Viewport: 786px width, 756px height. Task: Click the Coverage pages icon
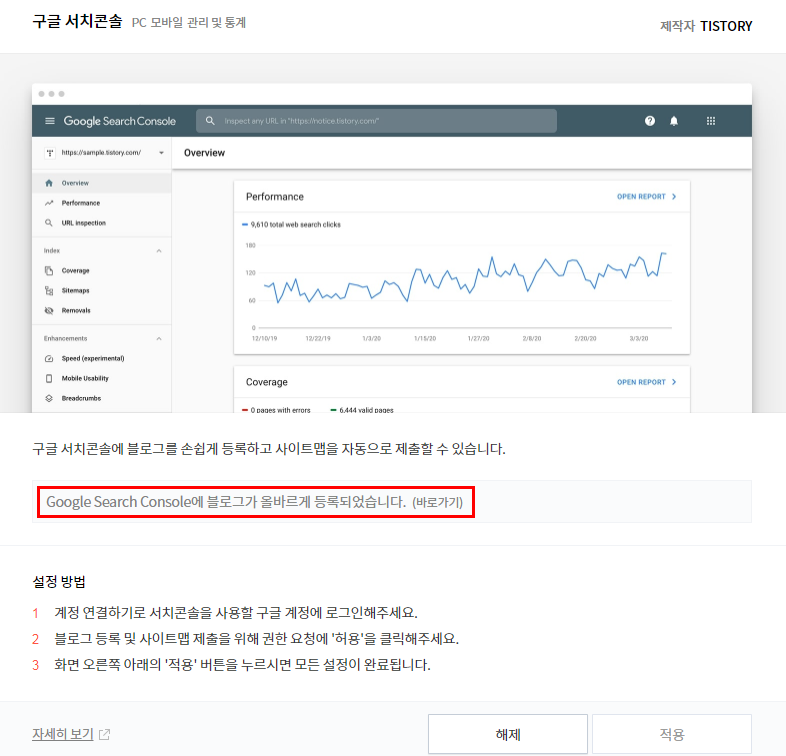coord(49,271)
